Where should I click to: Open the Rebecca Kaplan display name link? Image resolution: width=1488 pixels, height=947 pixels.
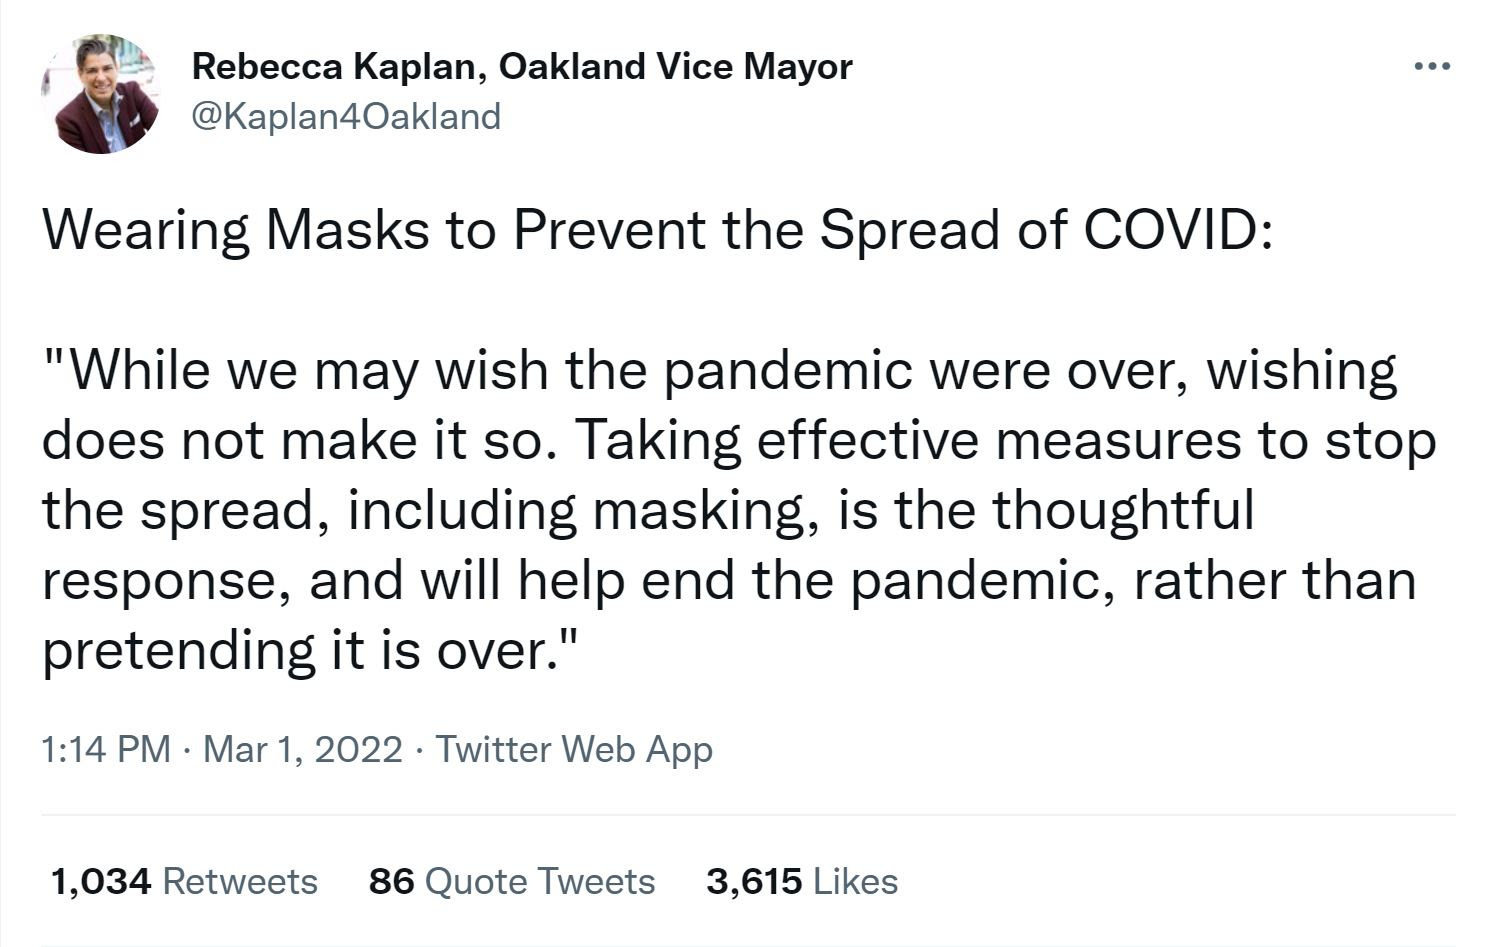tap(328, 67)
